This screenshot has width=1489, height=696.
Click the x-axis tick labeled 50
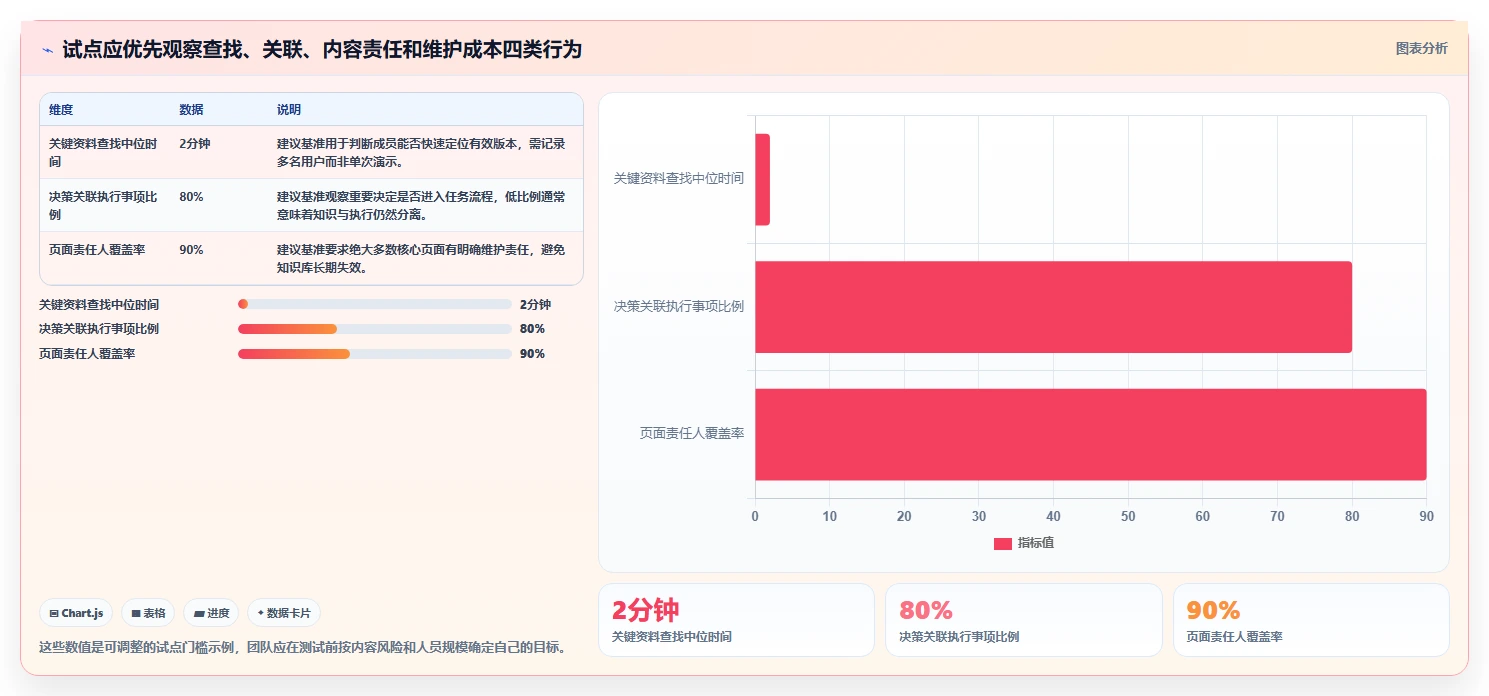point(1128,516)
